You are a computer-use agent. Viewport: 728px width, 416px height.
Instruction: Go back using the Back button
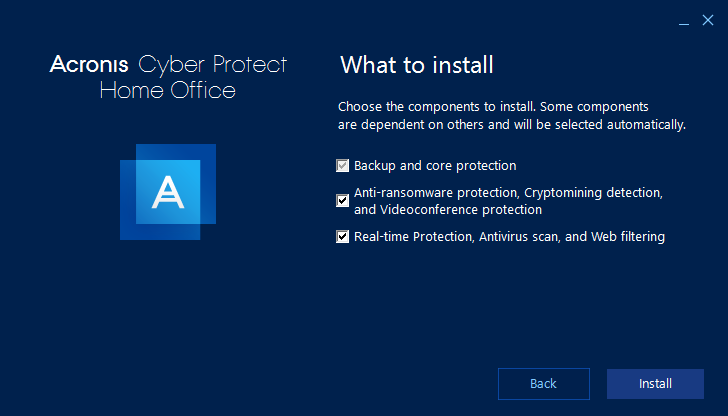tap(544, 384)
